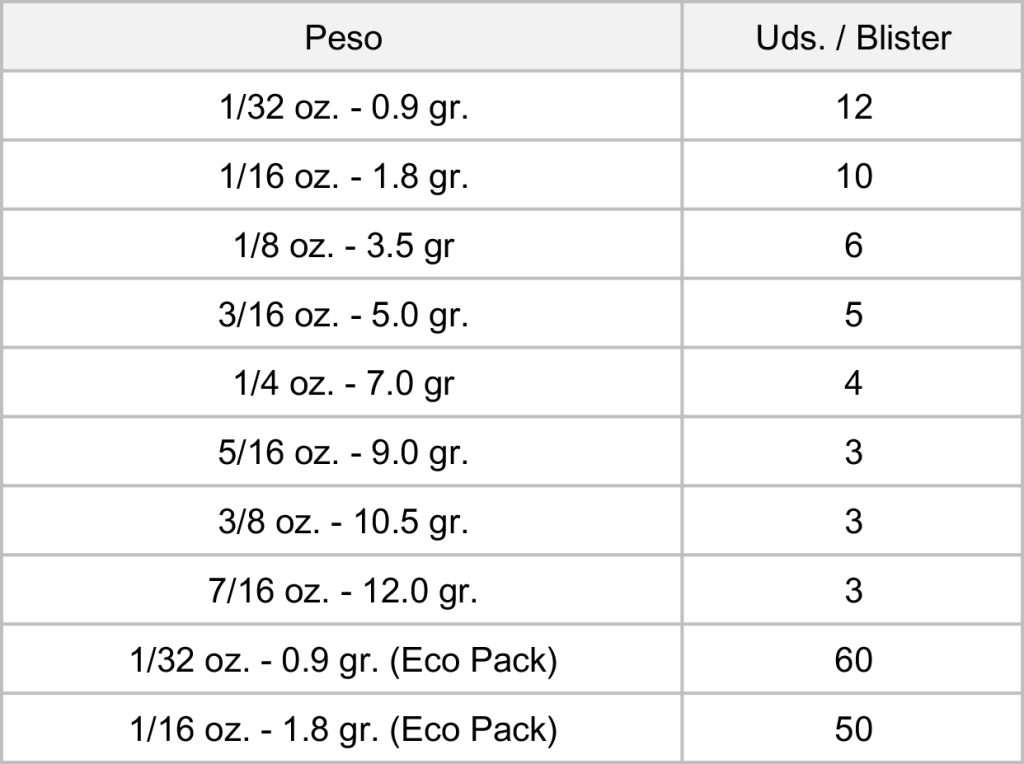Select the blister quantity value 10

[853, 176]
